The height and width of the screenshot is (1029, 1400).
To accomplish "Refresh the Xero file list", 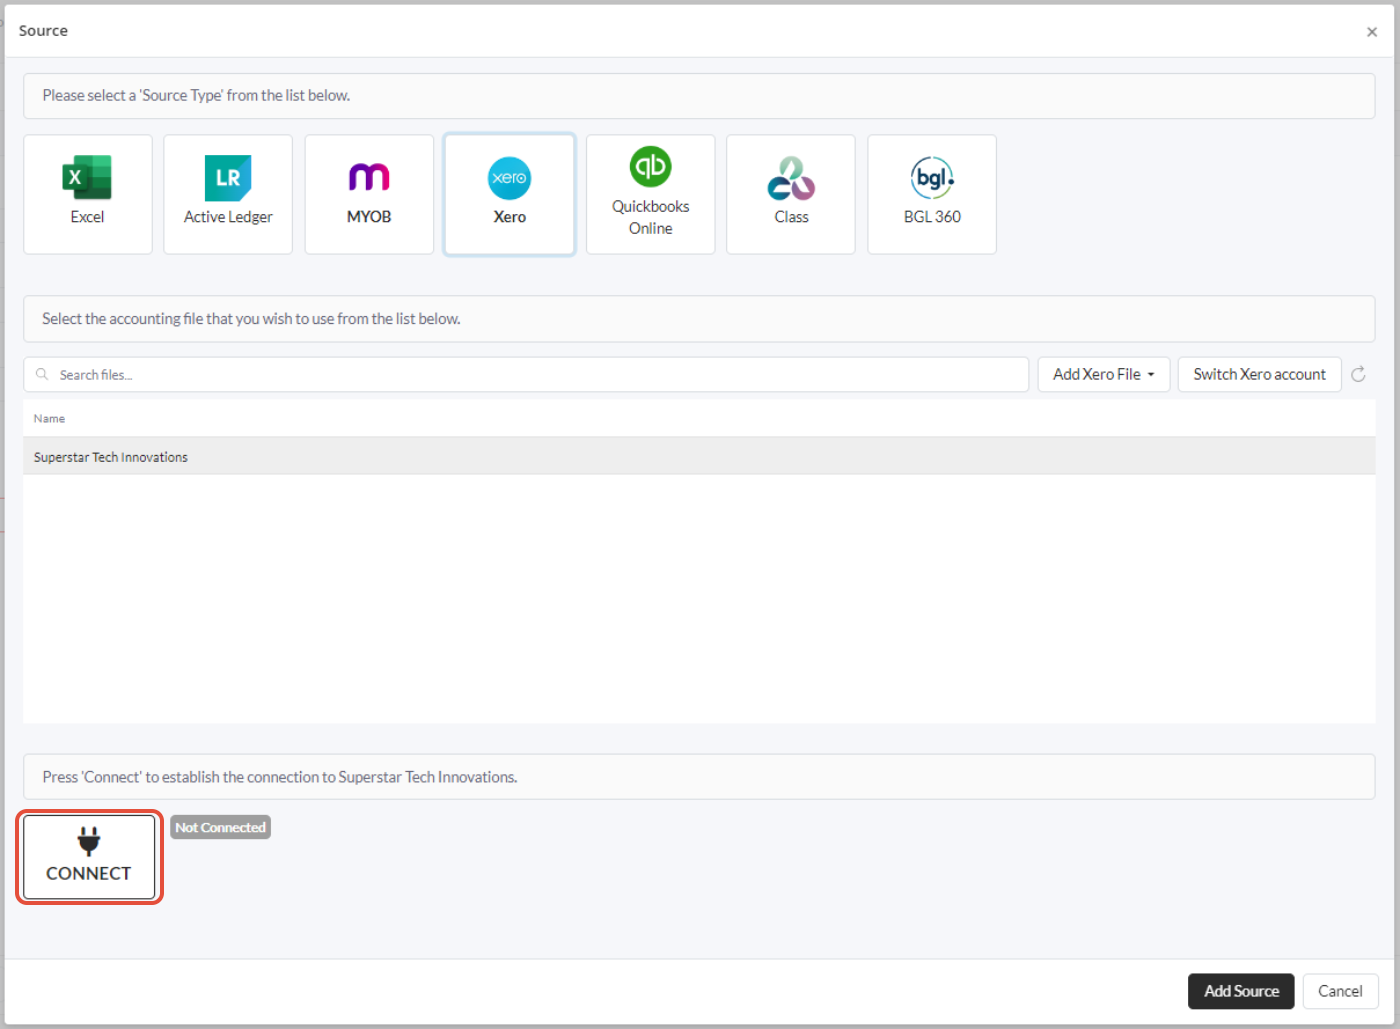I will point(1358,374).
